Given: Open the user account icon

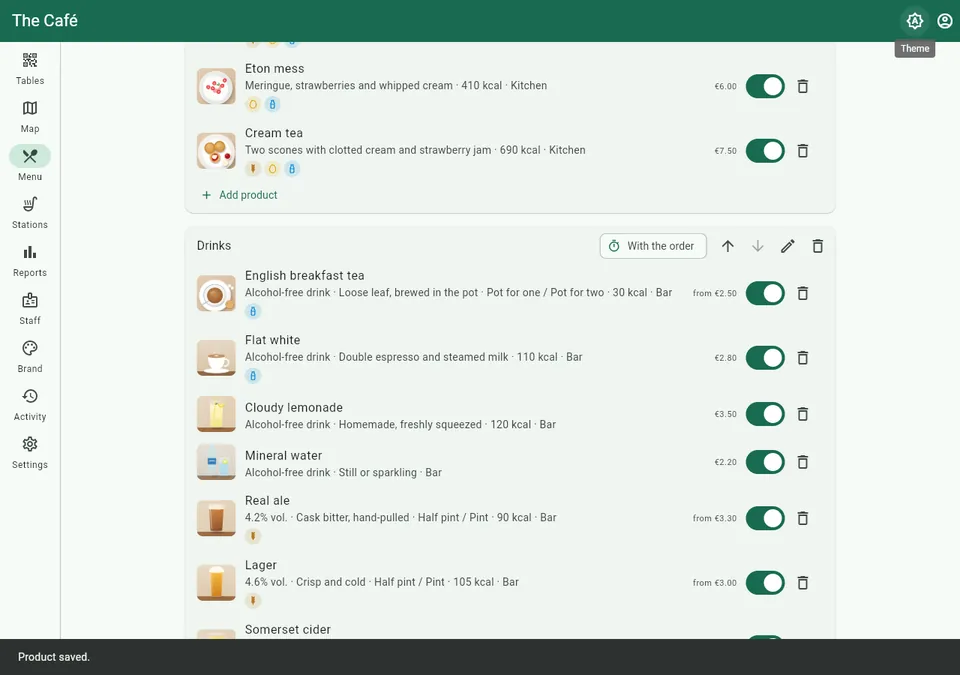Looking at the screenshot, I should (945, 21).
